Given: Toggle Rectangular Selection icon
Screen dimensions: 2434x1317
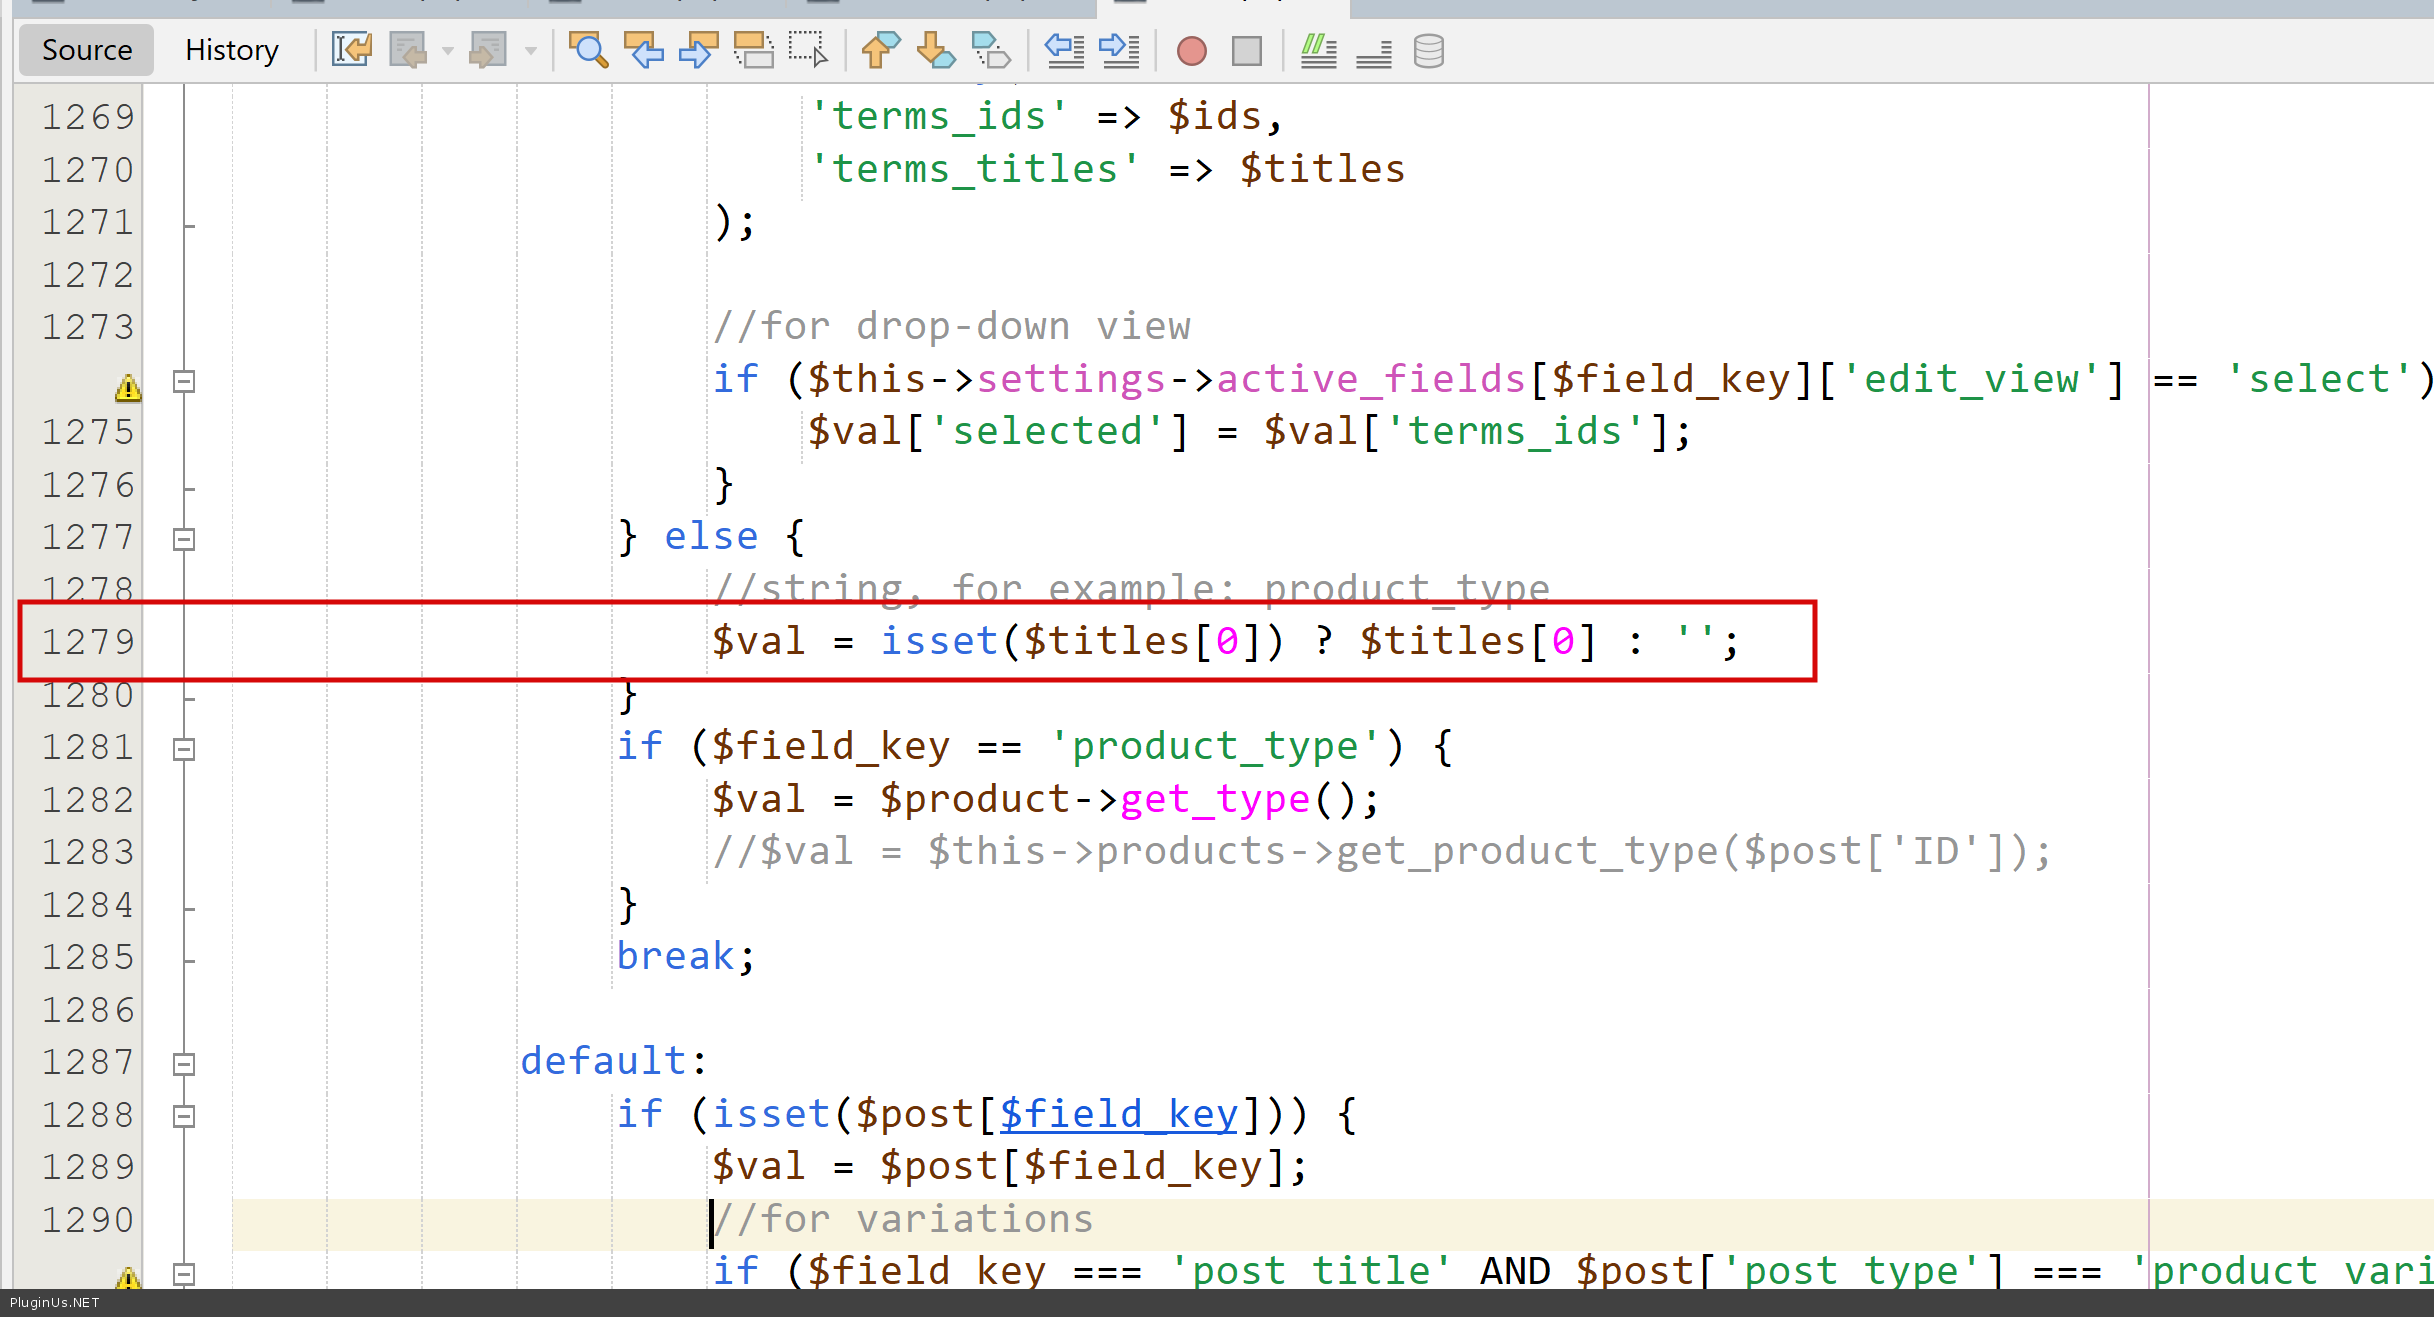Looking at the screenshot, I should 808,50.
